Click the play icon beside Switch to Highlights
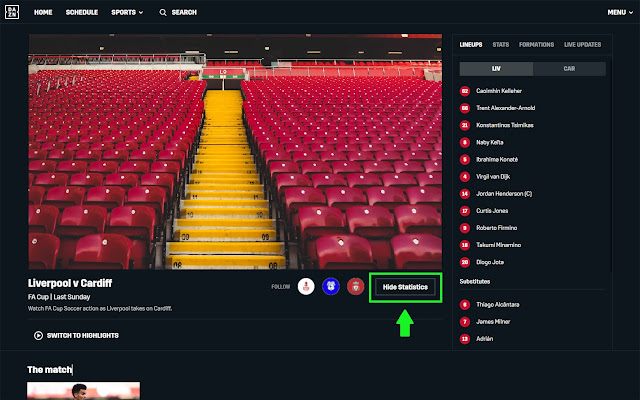 click(38, 336)
